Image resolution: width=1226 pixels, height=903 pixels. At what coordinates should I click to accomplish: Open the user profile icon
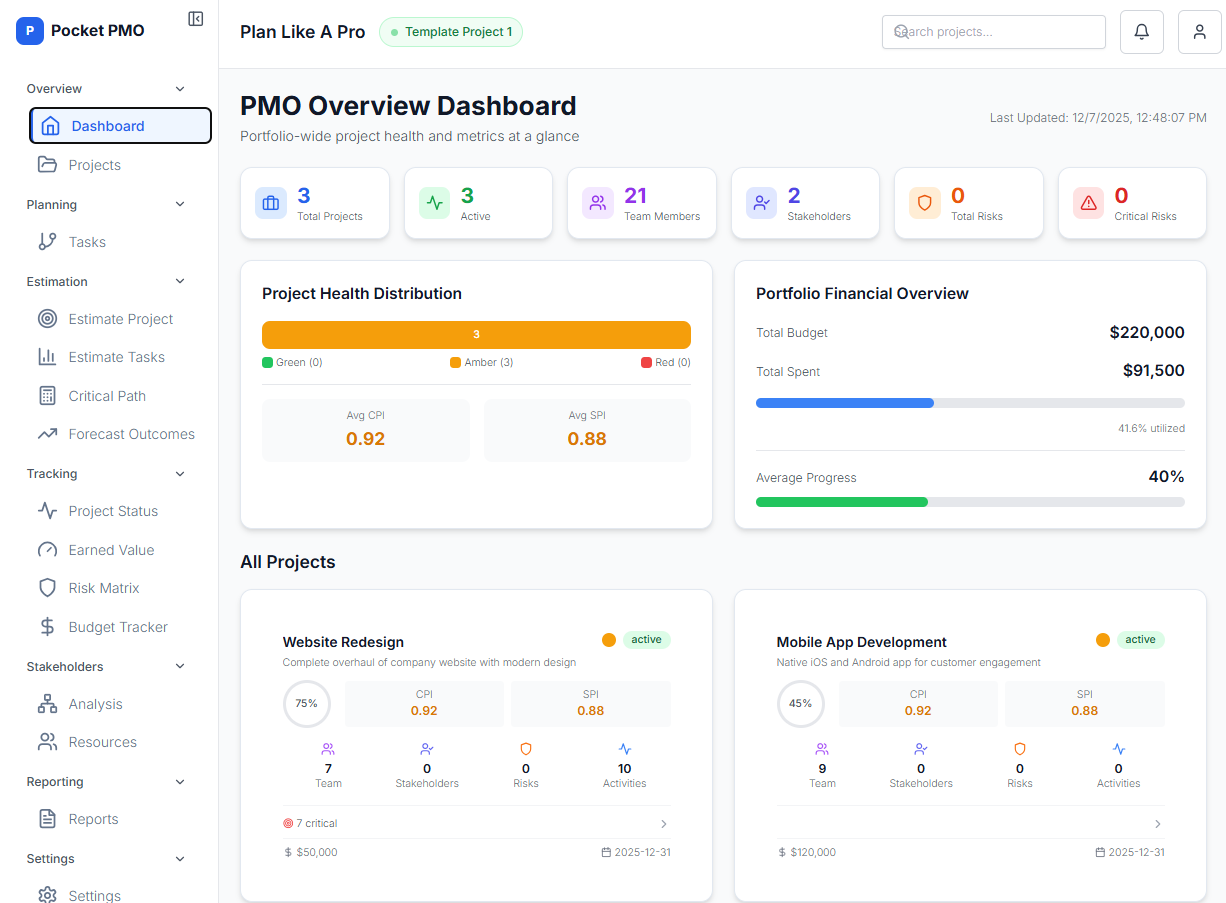click(x=1199, y=31)
